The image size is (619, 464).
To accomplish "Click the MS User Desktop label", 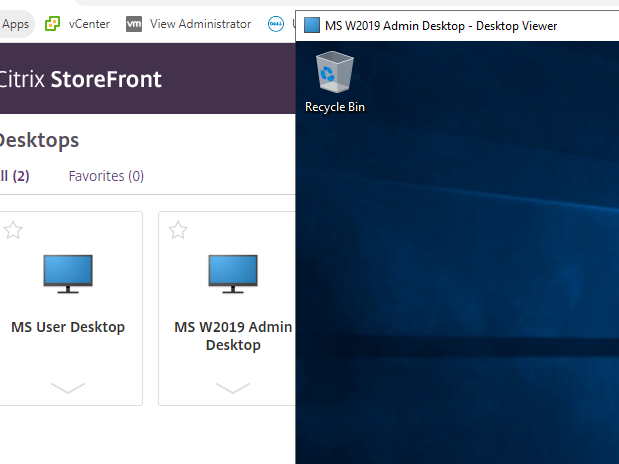I will pos(68,327).
